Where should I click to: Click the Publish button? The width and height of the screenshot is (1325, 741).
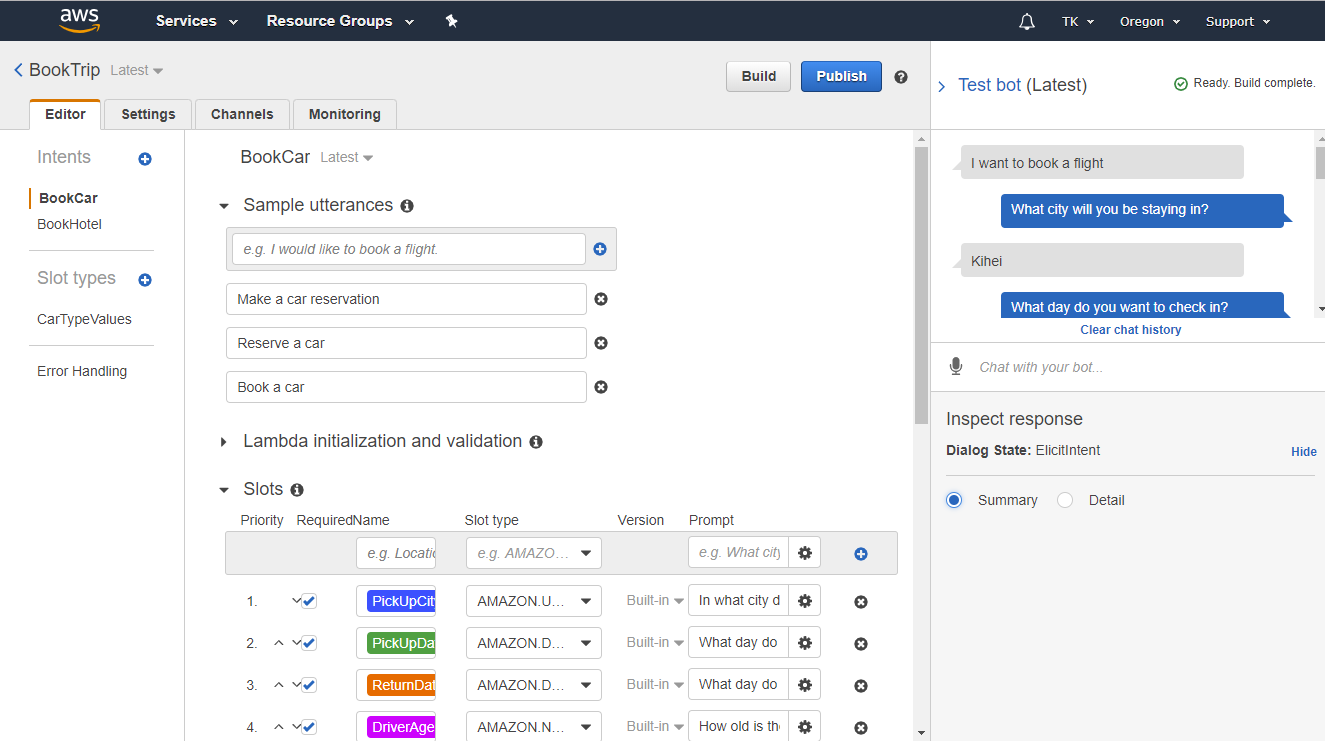[x=841, y=76]
